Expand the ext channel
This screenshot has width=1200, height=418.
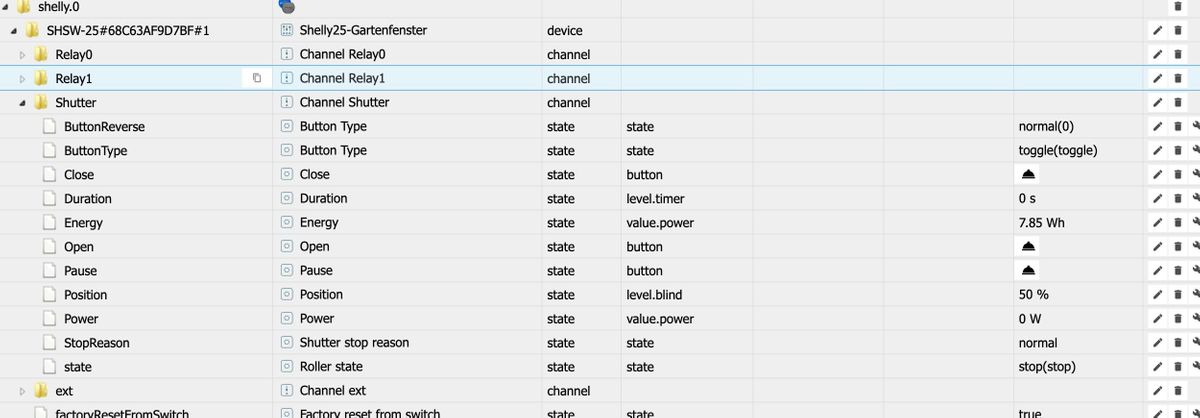click(23, 390)
